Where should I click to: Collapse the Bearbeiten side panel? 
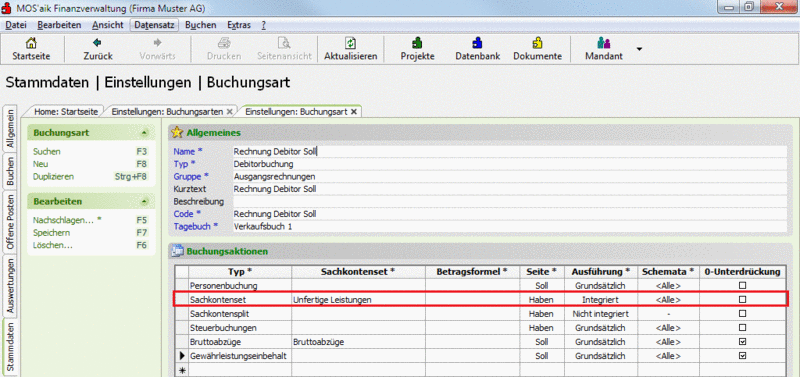point(144,202)
